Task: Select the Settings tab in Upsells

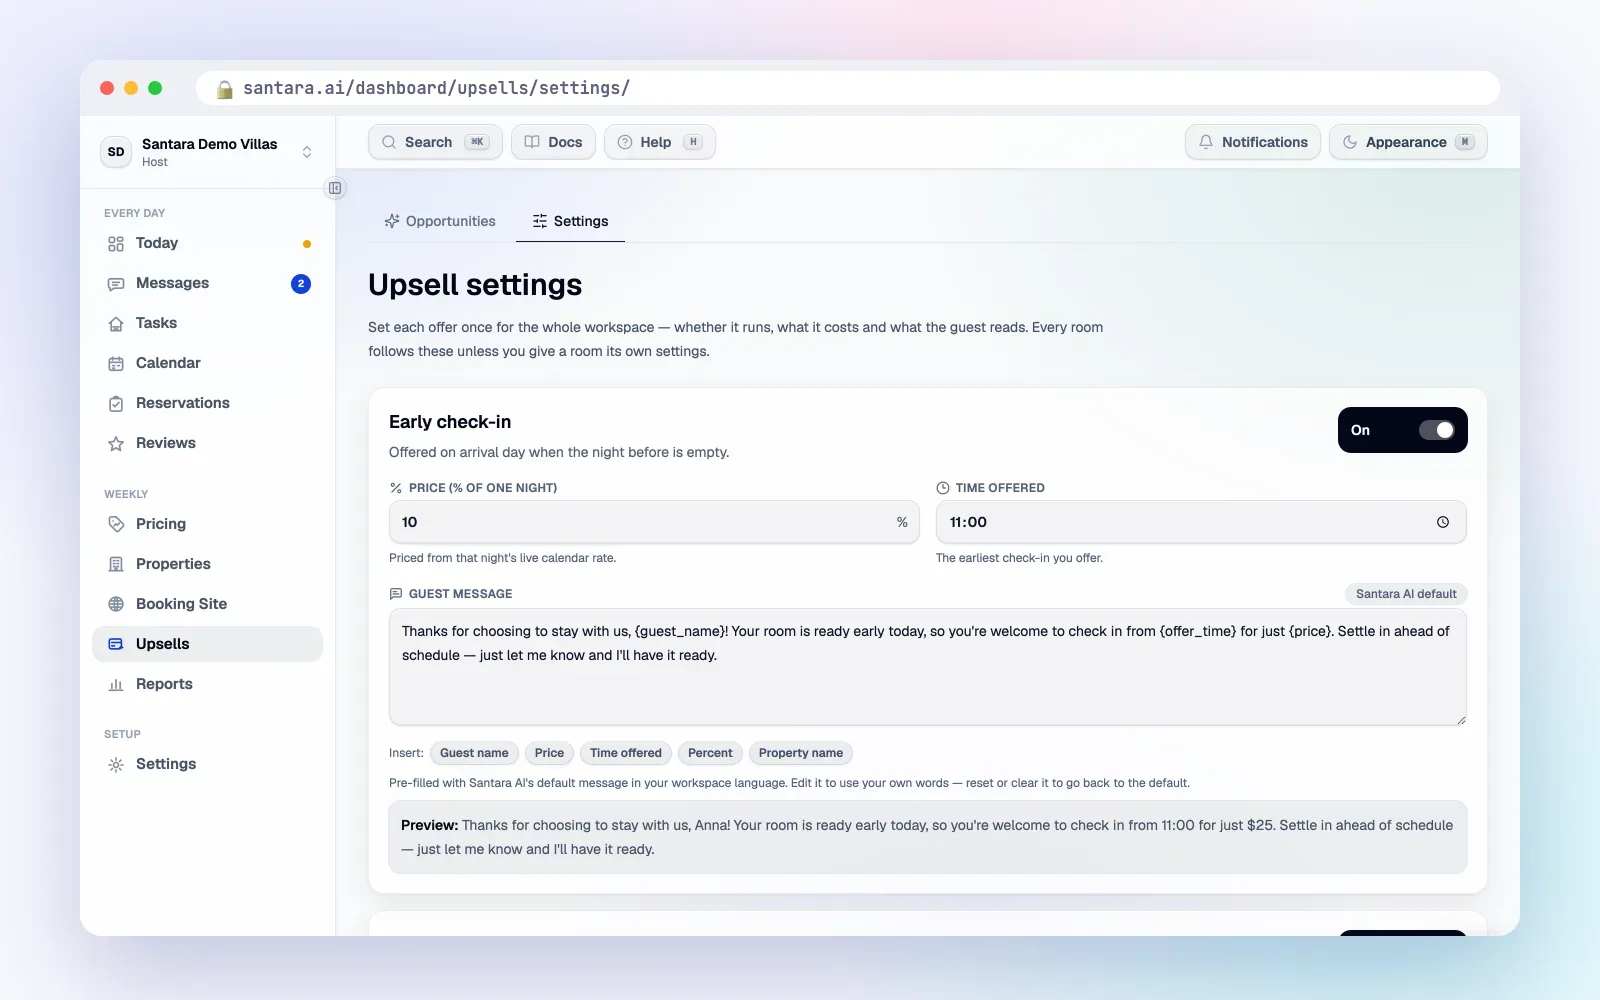Action: 570,221
